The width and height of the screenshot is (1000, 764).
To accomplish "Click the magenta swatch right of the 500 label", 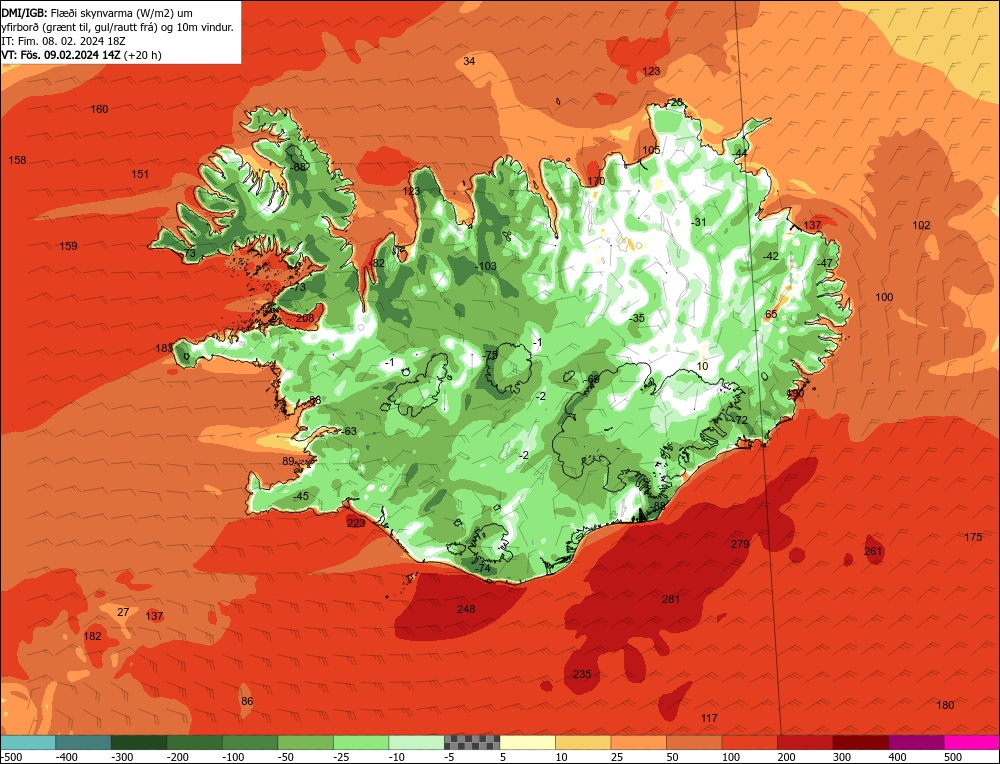I will click(971, 742).
